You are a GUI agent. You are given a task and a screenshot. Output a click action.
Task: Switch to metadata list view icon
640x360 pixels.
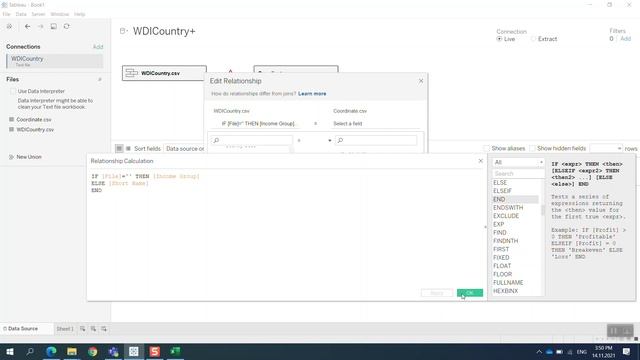128,149
